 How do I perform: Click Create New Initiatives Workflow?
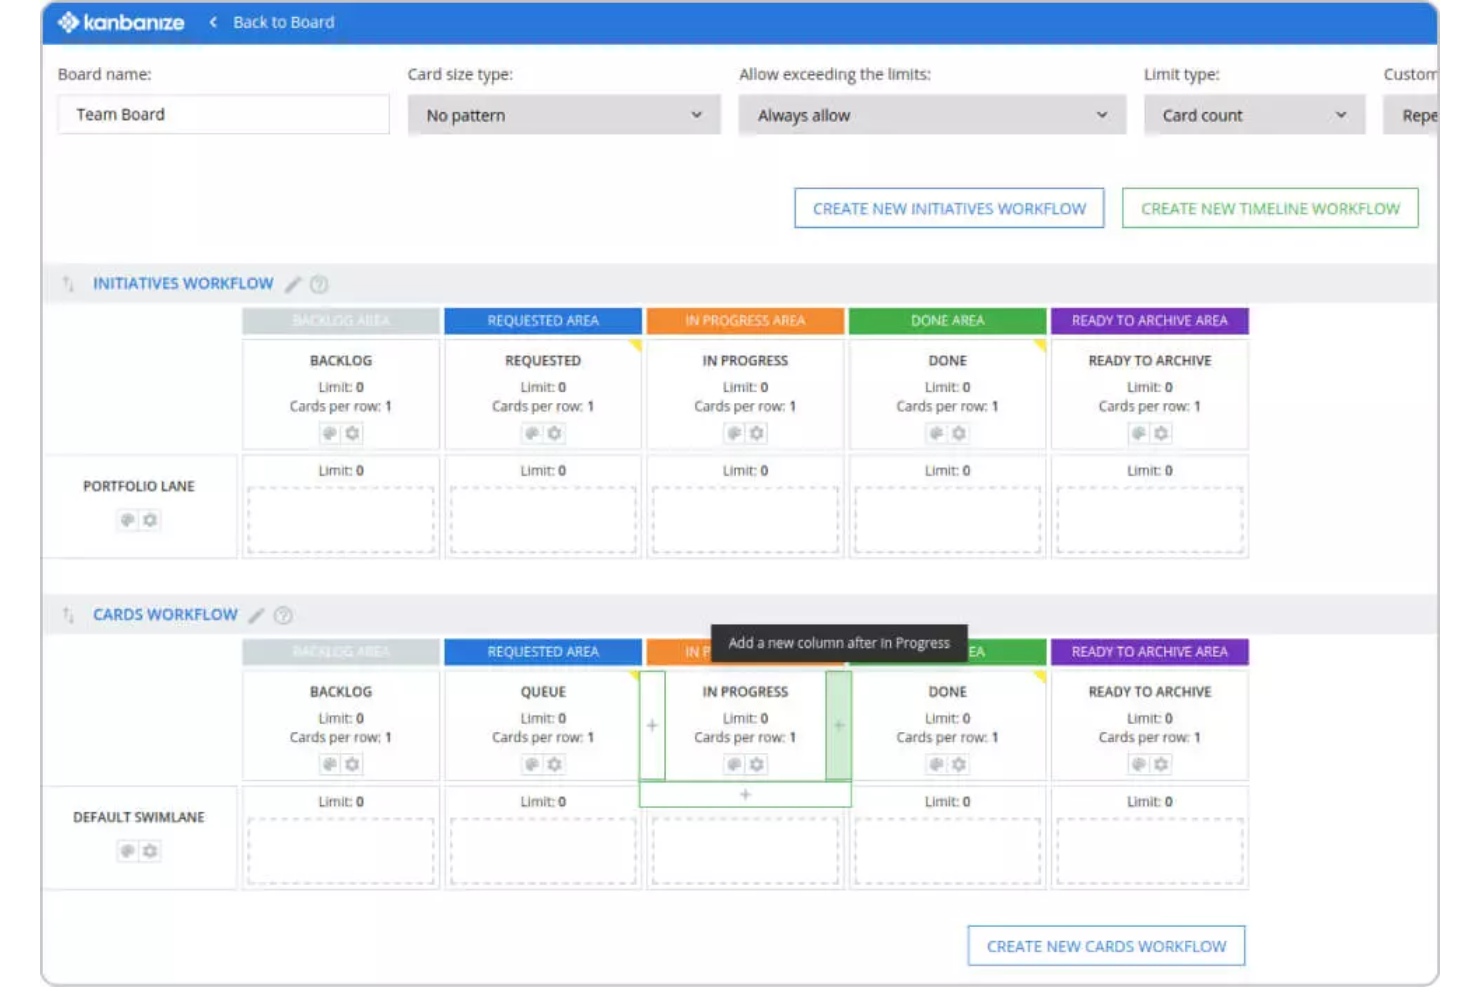tap(948, 208)
